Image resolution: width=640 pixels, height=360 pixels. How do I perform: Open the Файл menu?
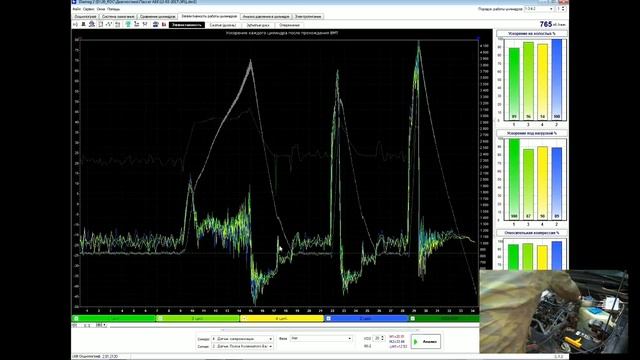click(76, 9)
